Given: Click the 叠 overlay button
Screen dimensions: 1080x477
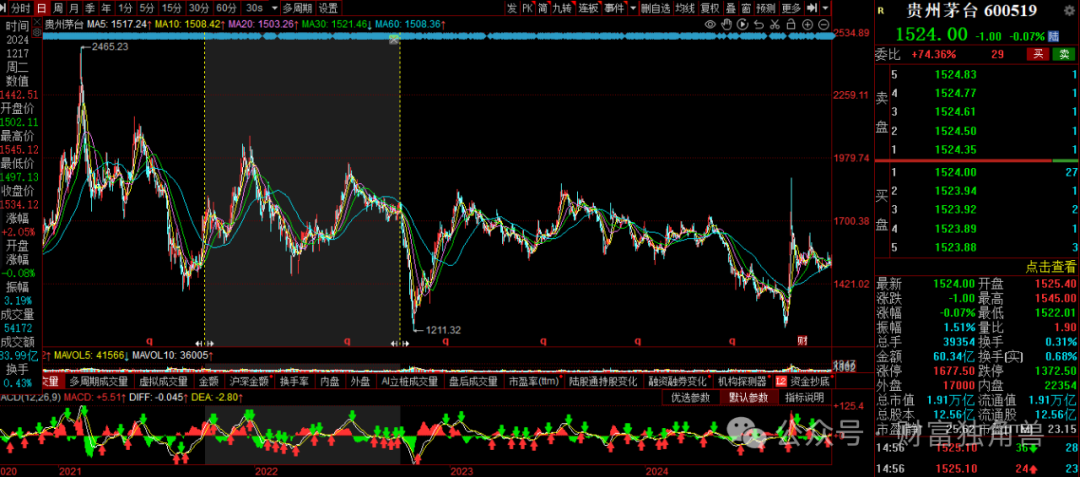Looking at the screenshot, I should [x=731, y=8].
